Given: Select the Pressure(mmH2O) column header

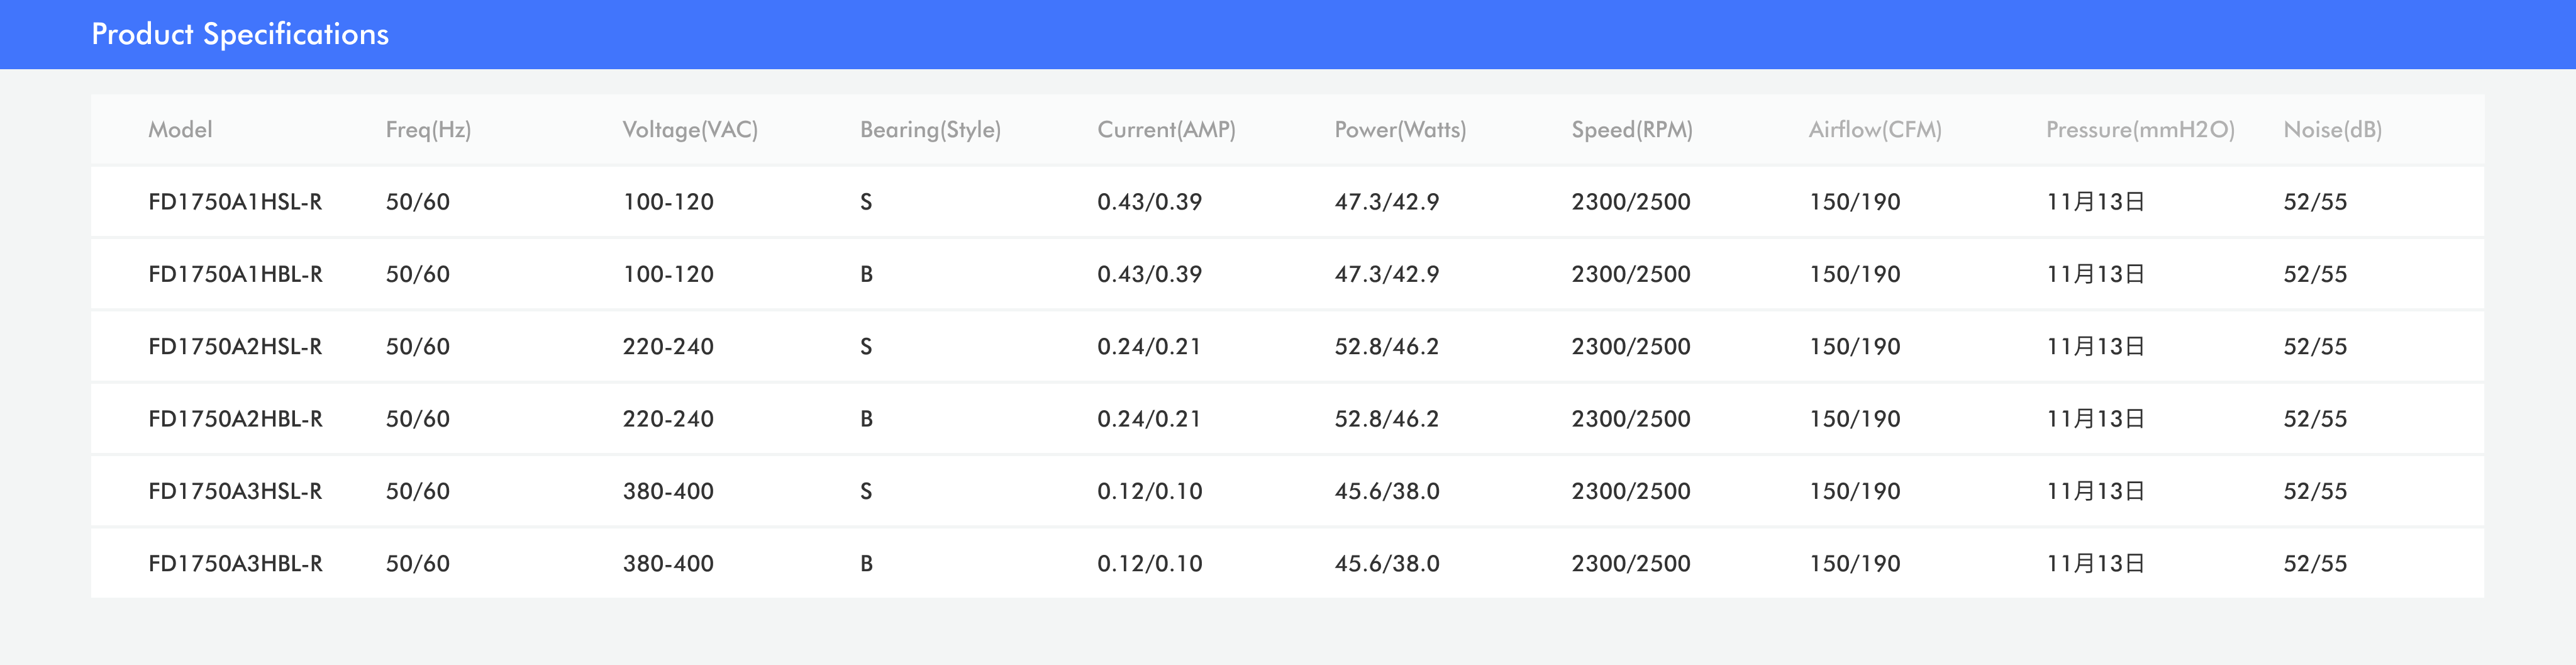Looking at the screenshot, I should tap(2140, 130).
